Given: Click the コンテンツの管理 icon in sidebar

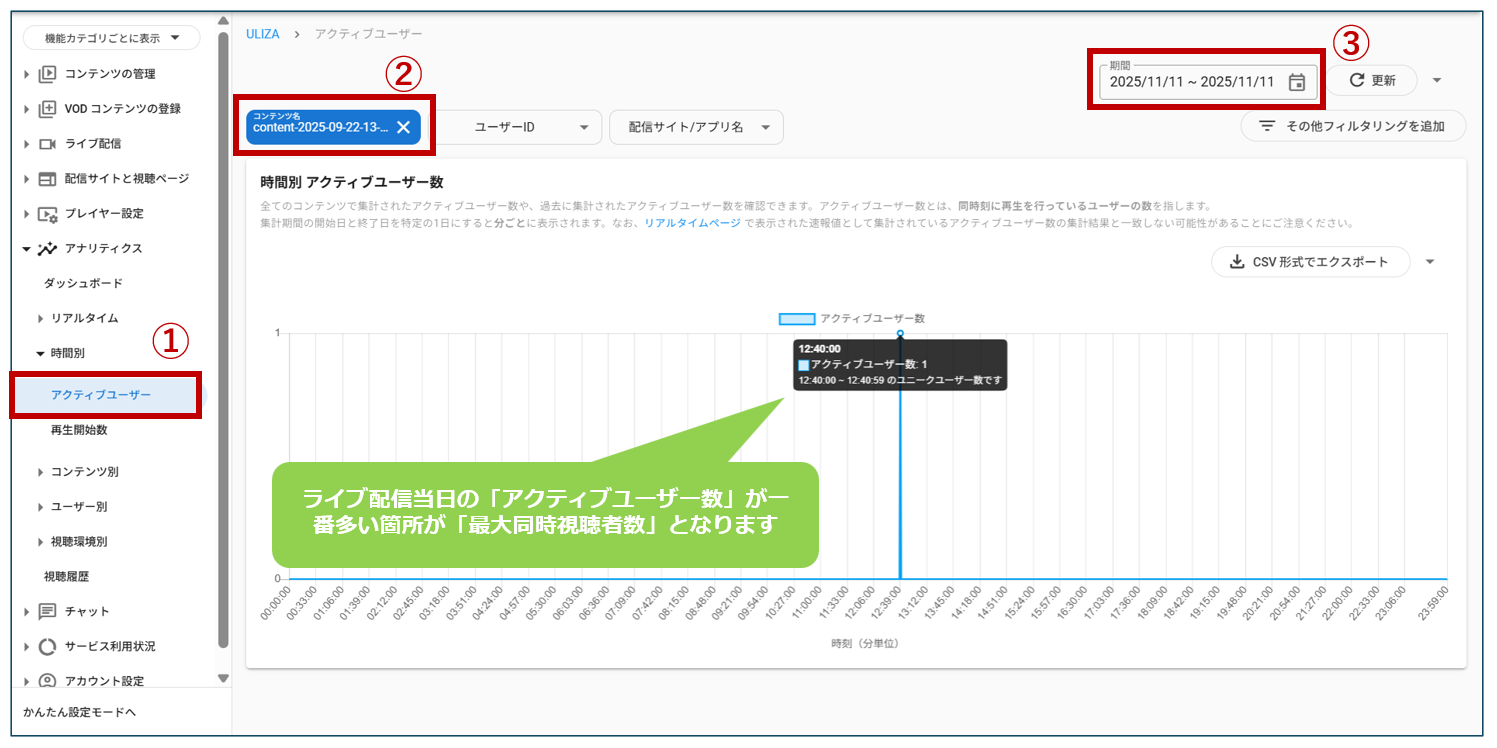Looking at the screenshot, I should 47,74.
